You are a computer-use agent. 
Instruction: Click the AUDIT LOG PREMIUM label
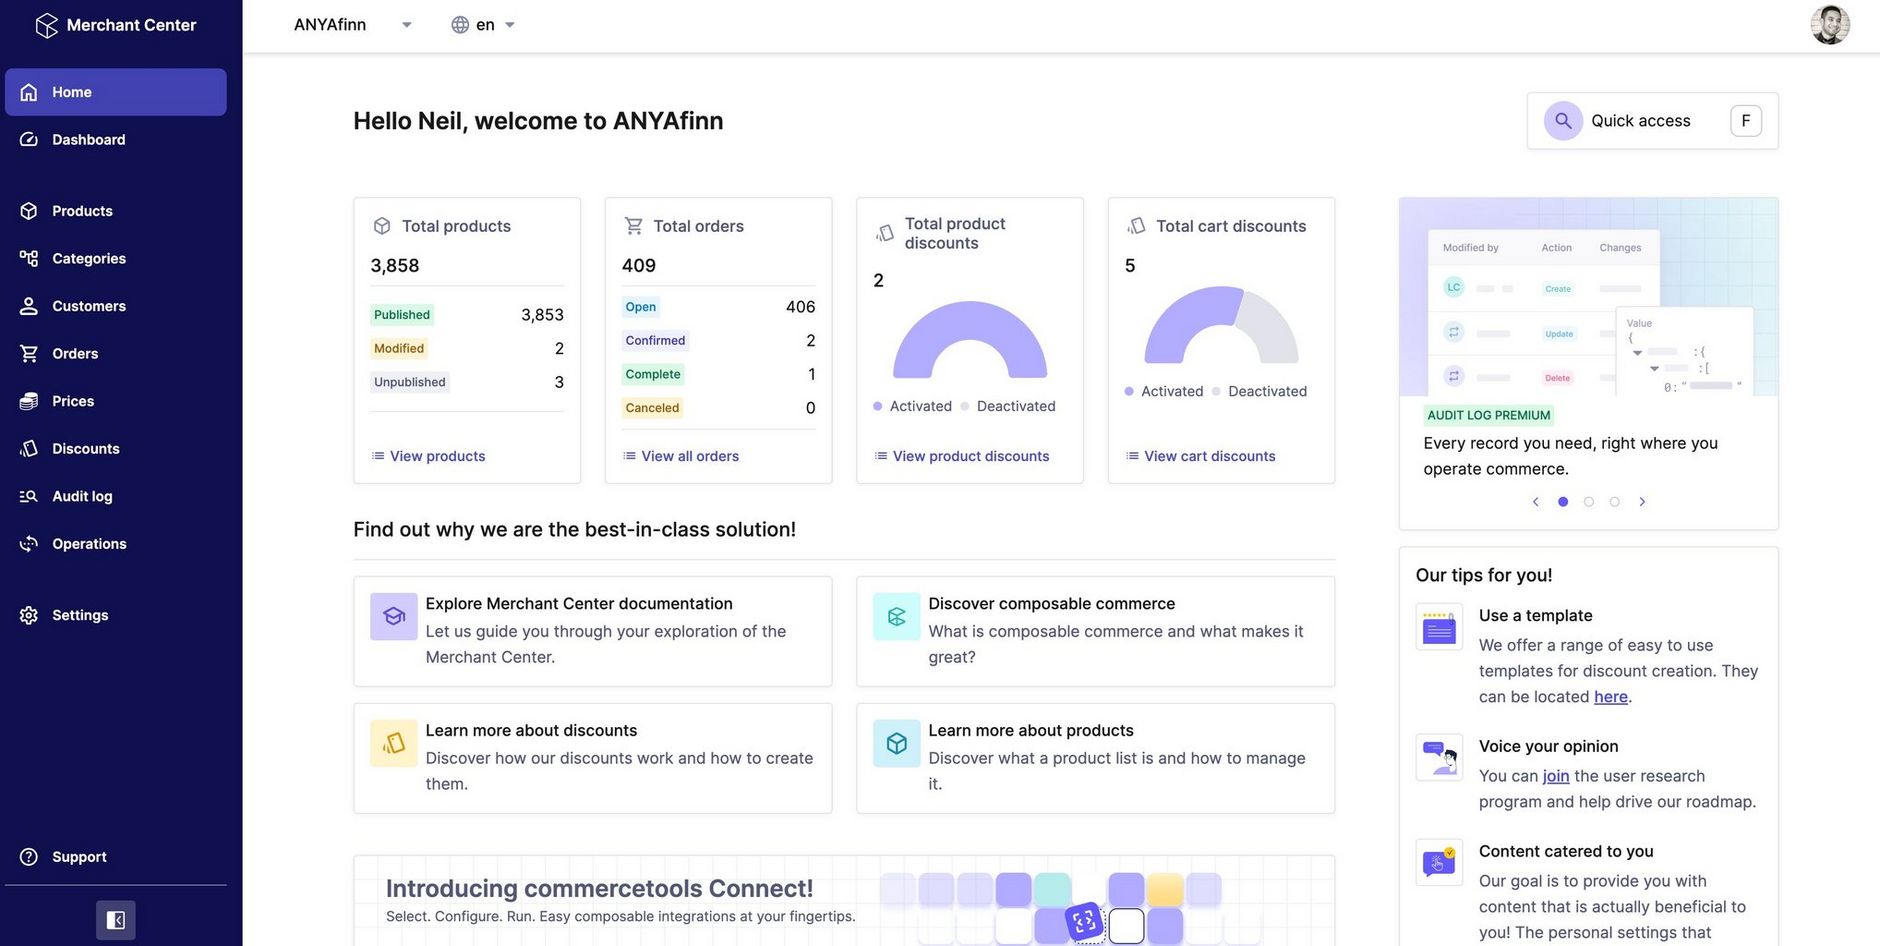1488,415
